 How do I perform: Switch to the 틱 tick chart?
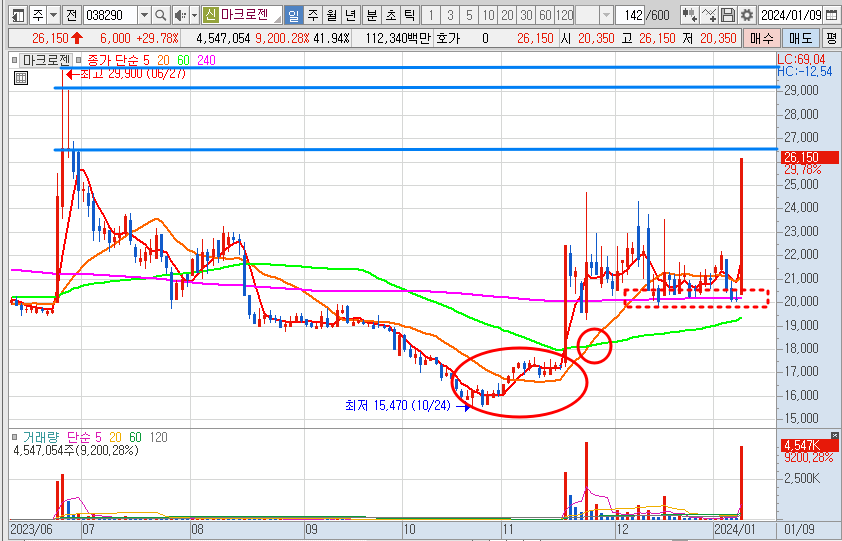[x=410, y=15]
